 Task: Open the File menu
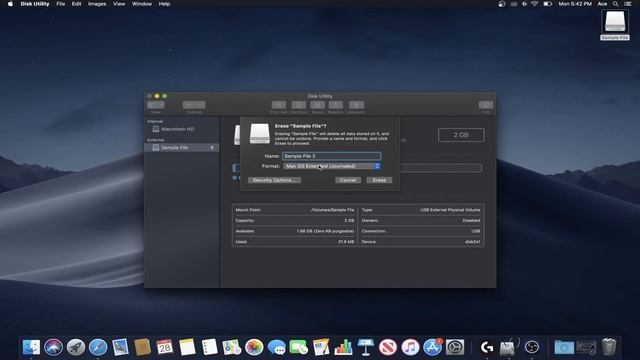point(60,4)
